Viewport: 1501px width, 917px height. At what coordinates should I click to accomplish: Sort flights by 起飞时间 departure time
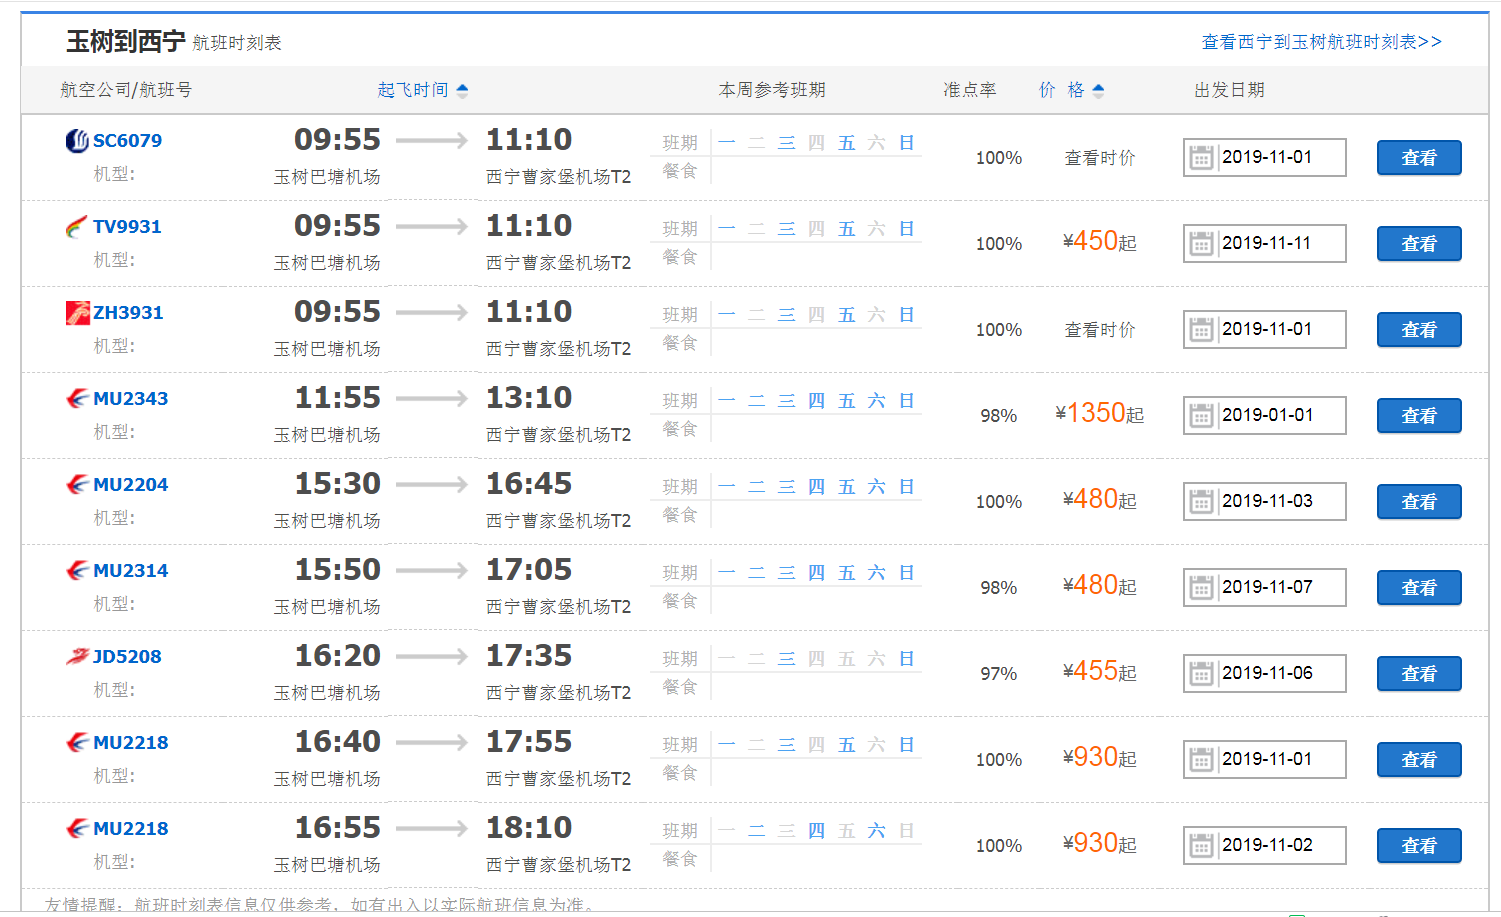click(423, 90)
